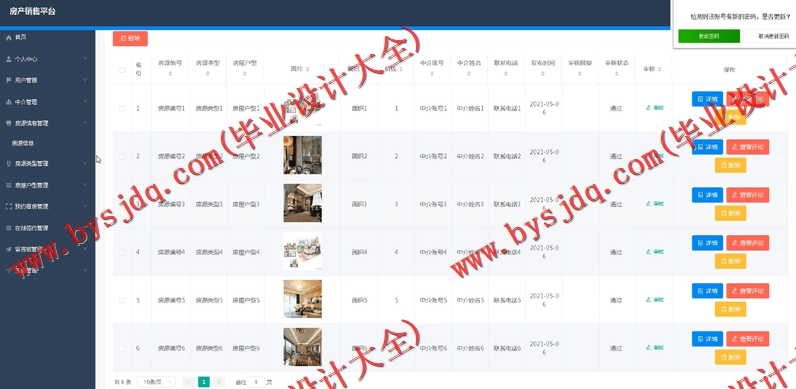The height and width of the screenshot is (389, 796).
Task: Sort by 房屋户型 using its sort arrows
Action: coord(245,74)
